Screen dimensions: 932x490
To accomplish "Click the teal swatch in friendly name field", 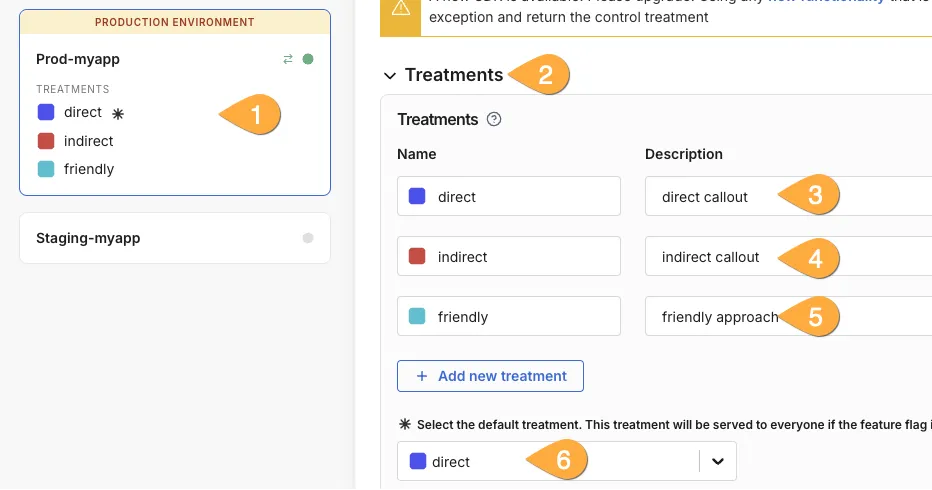I will coord(417,317).
